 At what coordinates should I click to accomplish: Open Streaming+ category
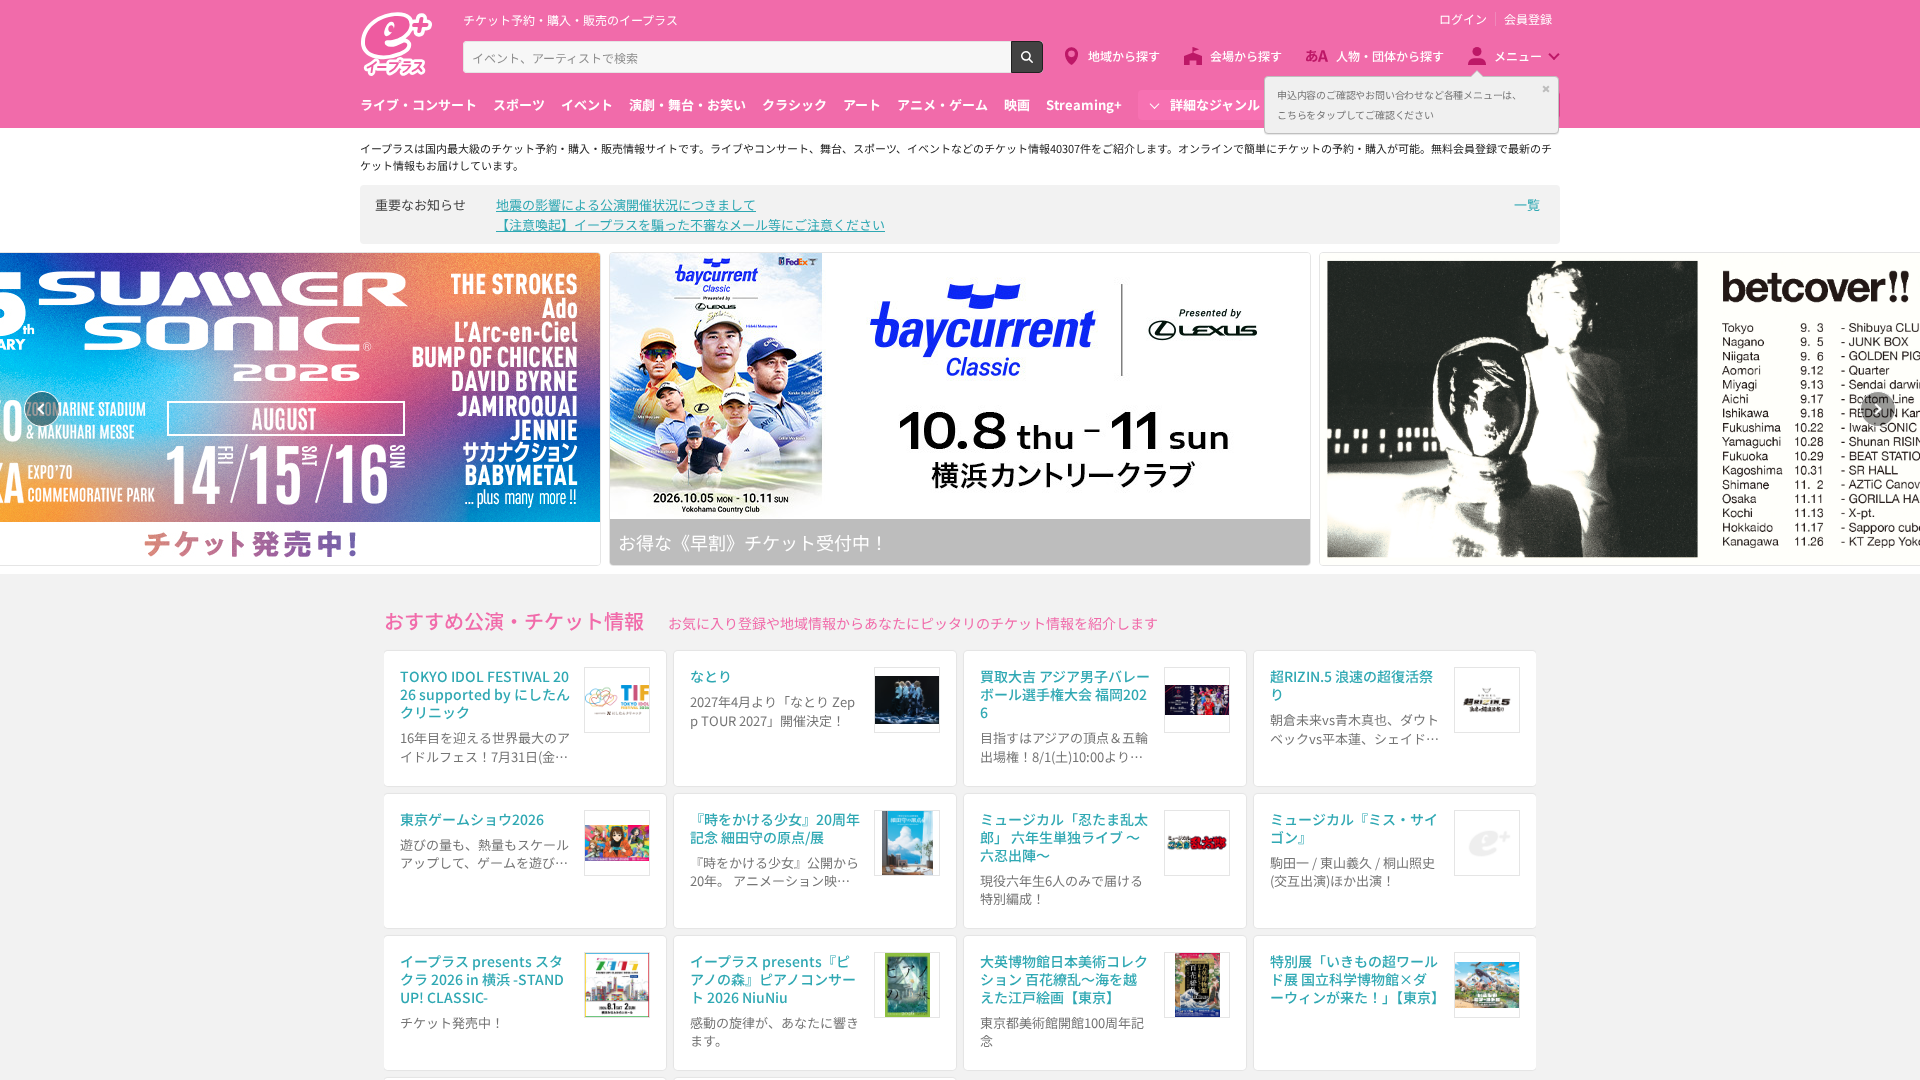tap(1084, 105)
